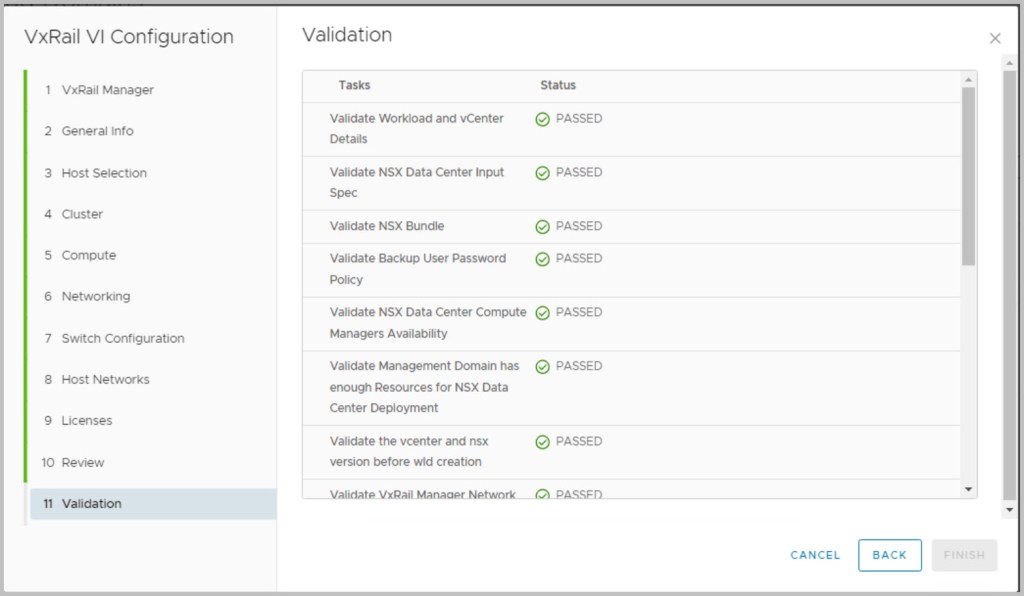The width and height of the screenshot is (1024, 596).
Task: Close the VxRail VI Configuration dialog
Action: point(994,38)
